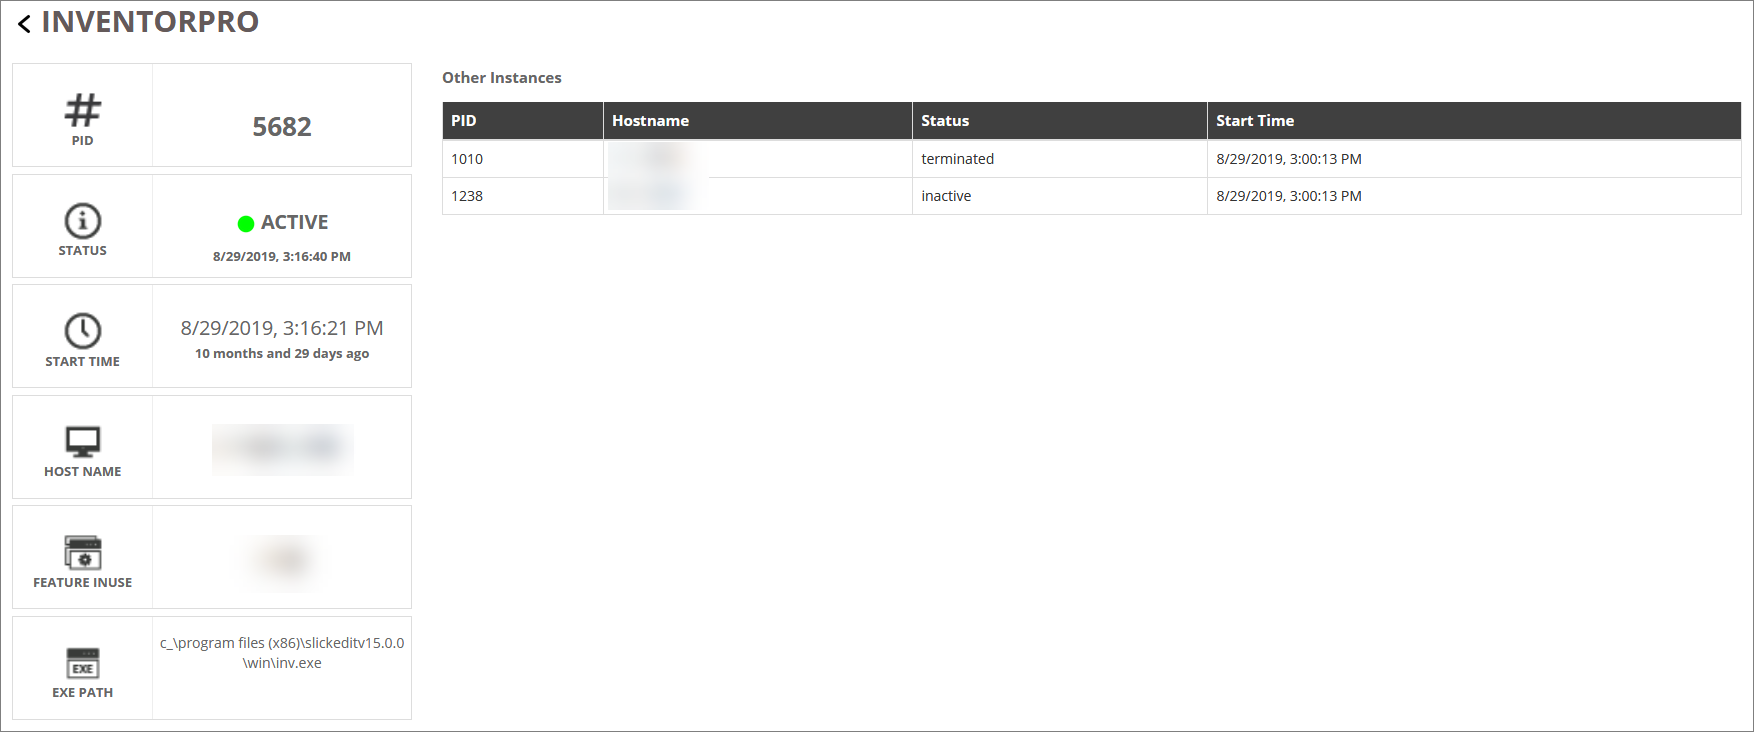1754x732 pixels.
Task: Click the ACTIVE status label
Action: tap(295, 222)
